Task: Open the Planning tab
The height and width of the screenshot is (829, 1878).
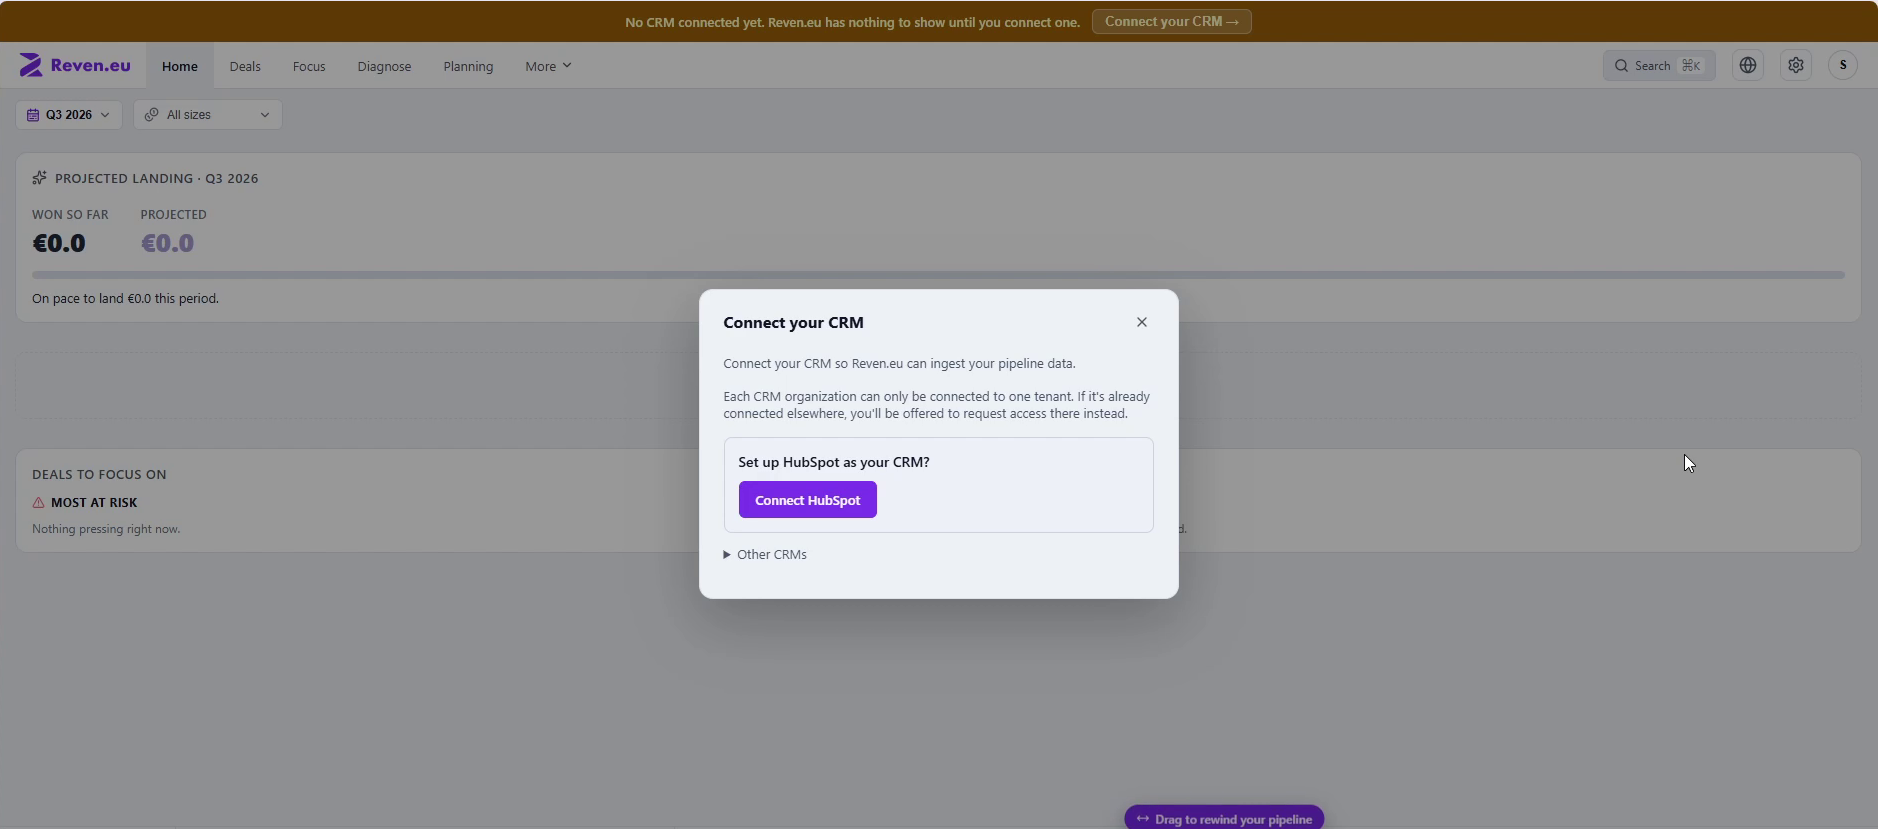Action: coord(468,66)
